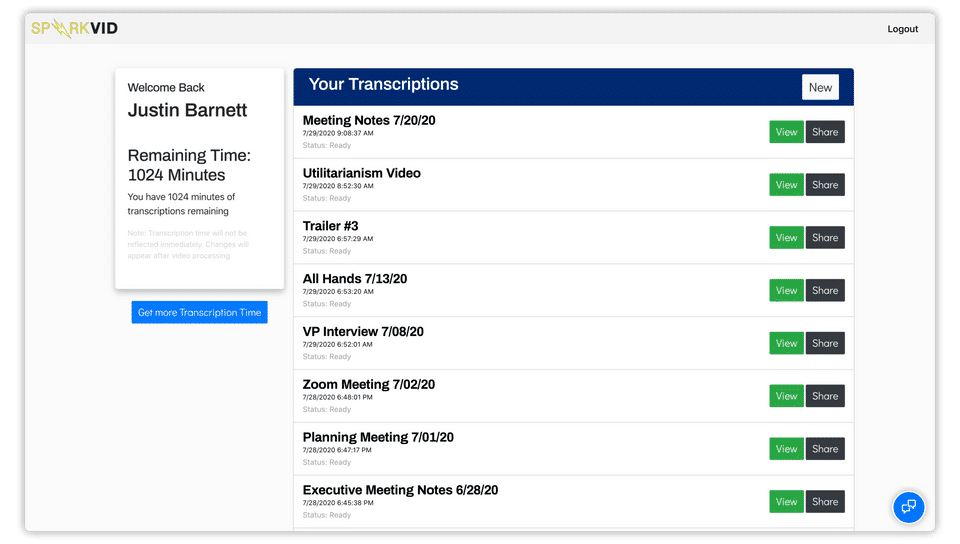960x544 pixels.
Task: Click the SparkVid logo
Action: 74,28
